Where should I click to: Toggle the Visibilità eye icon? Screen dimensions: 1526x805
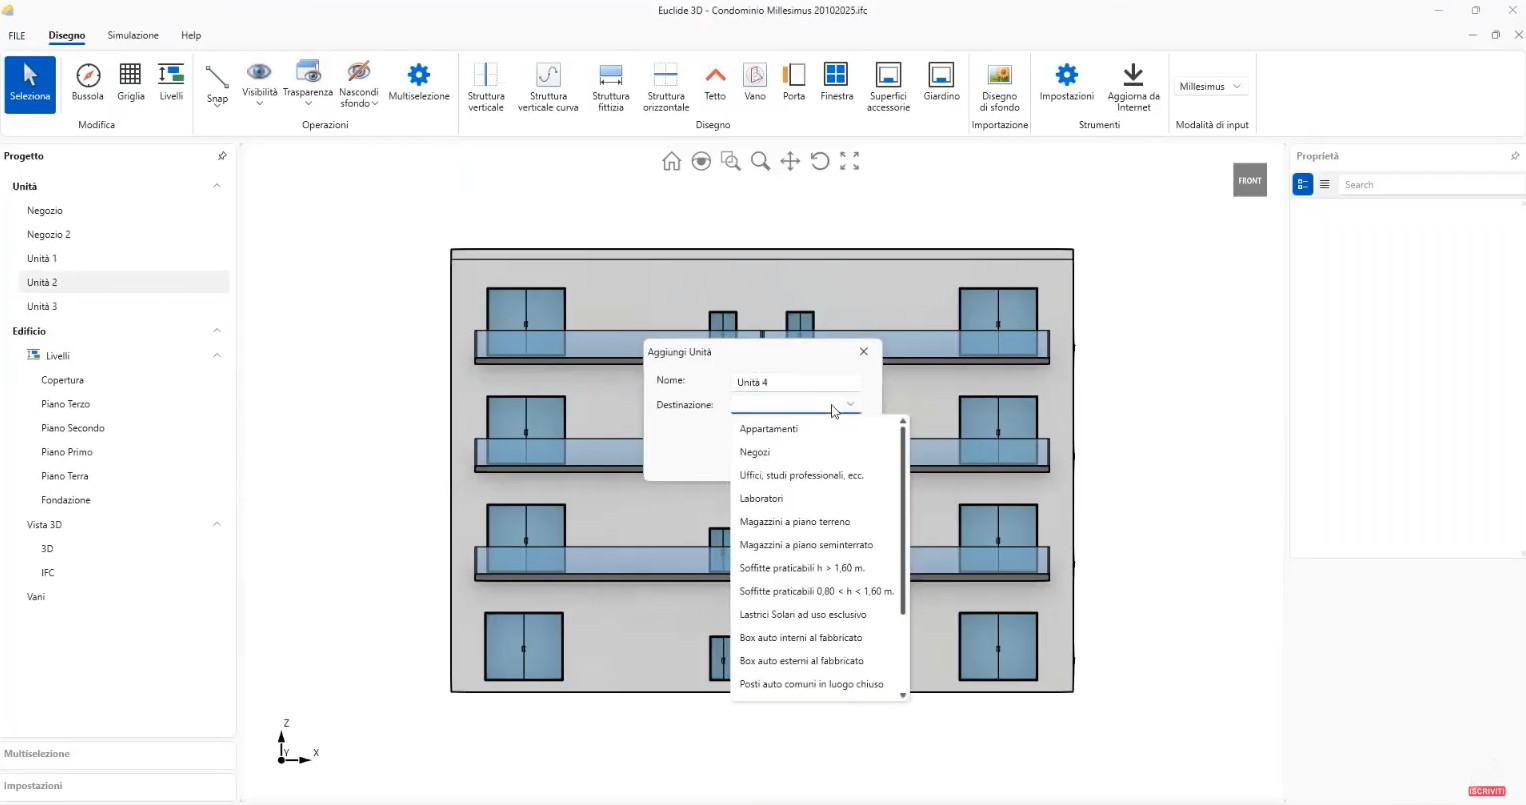(259, 79)
